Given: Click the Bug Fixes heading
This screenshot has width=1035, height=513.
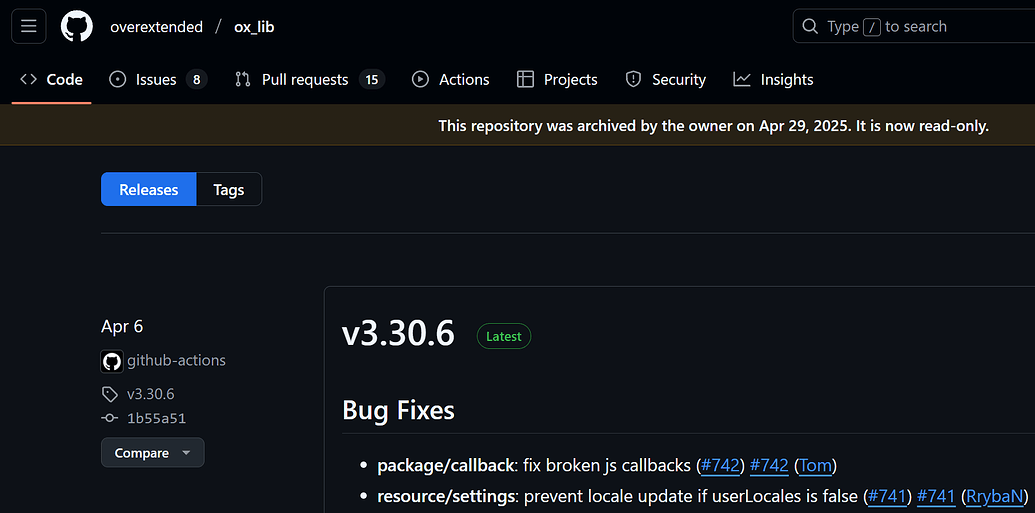Looking at the screenshot, I should click(399, 410).
